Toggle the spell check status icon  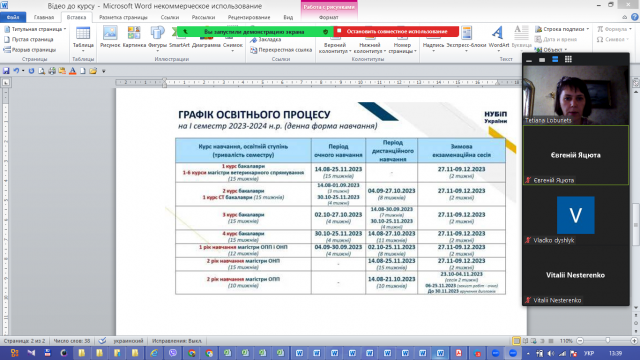coord(102,340)
